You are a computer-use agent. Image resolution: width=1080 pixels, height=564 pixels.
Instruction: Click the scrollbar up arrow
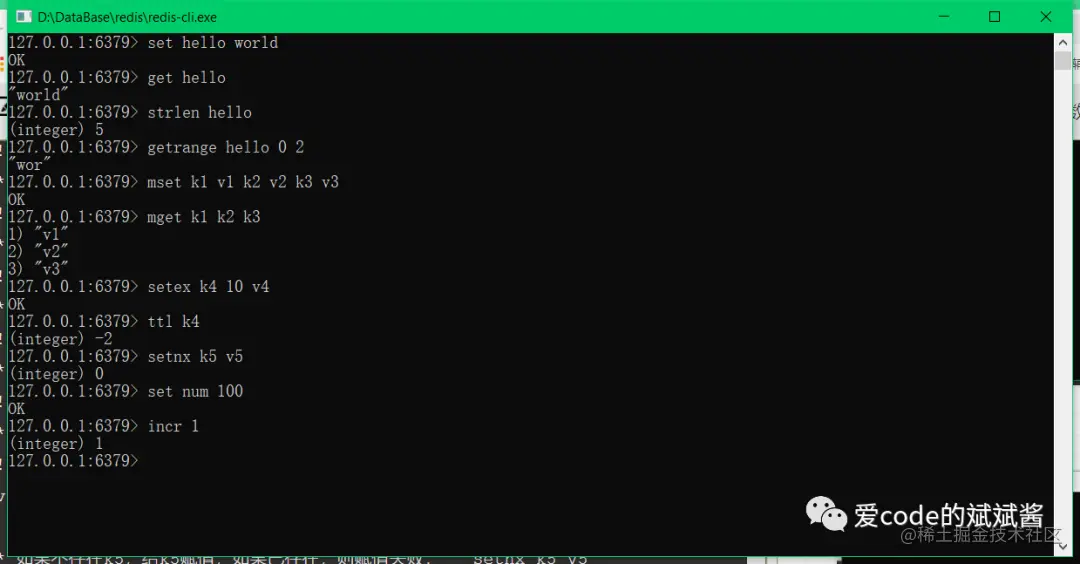pyautogui.click(x=1062, y=43)
